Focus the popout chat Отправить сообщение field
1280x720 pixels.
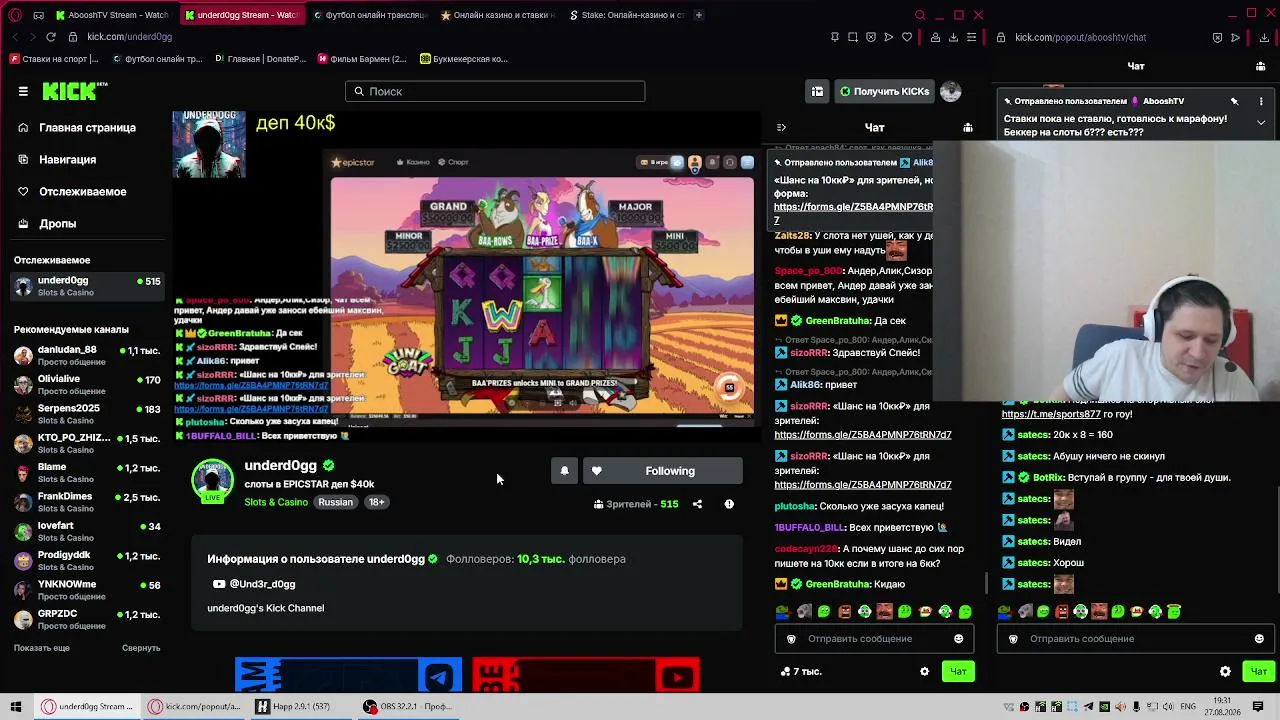tap(1134, 639)
